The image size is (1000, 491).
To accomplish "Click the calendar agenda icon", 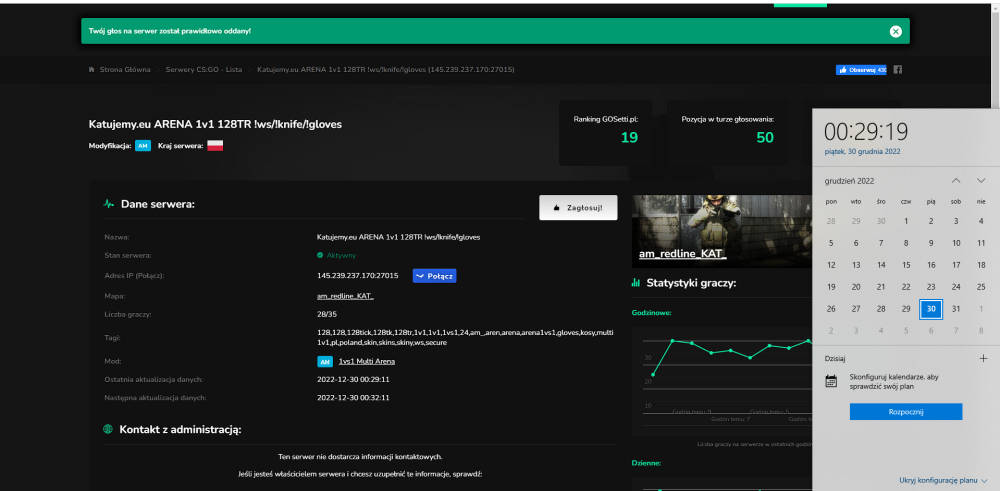I will click(831, 382).
